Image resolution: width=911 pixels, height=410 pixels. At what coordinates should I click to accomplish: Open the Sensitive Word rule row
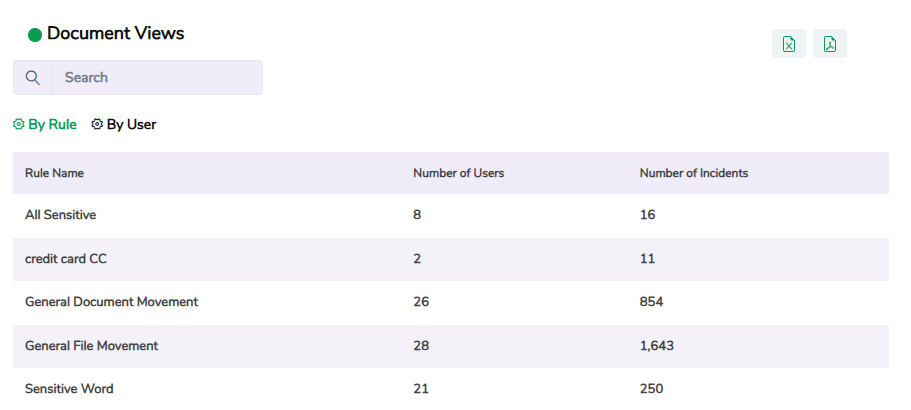69,389
